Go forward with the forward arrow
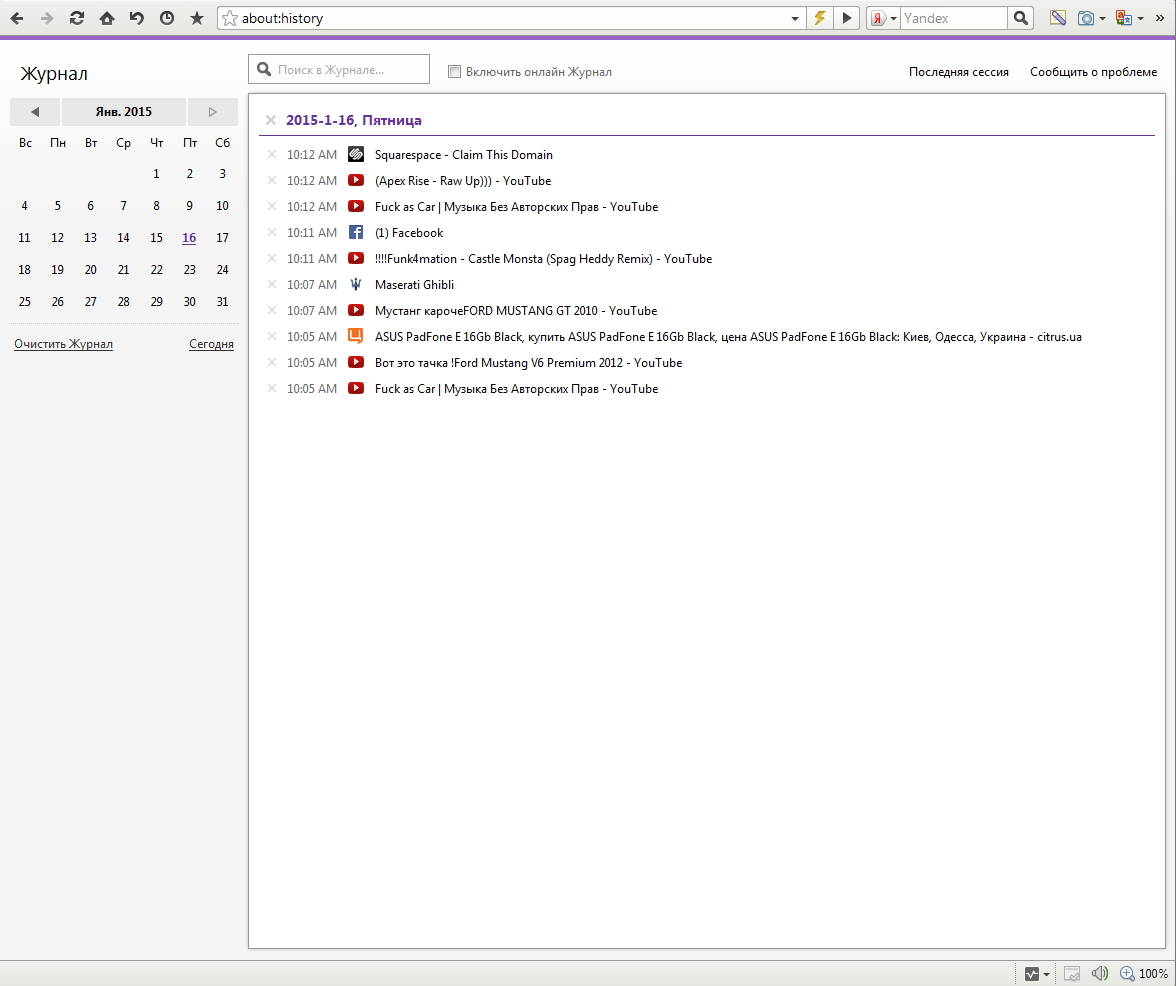The height and width of the screenshot is (986, 1176). tap(46, 18)
